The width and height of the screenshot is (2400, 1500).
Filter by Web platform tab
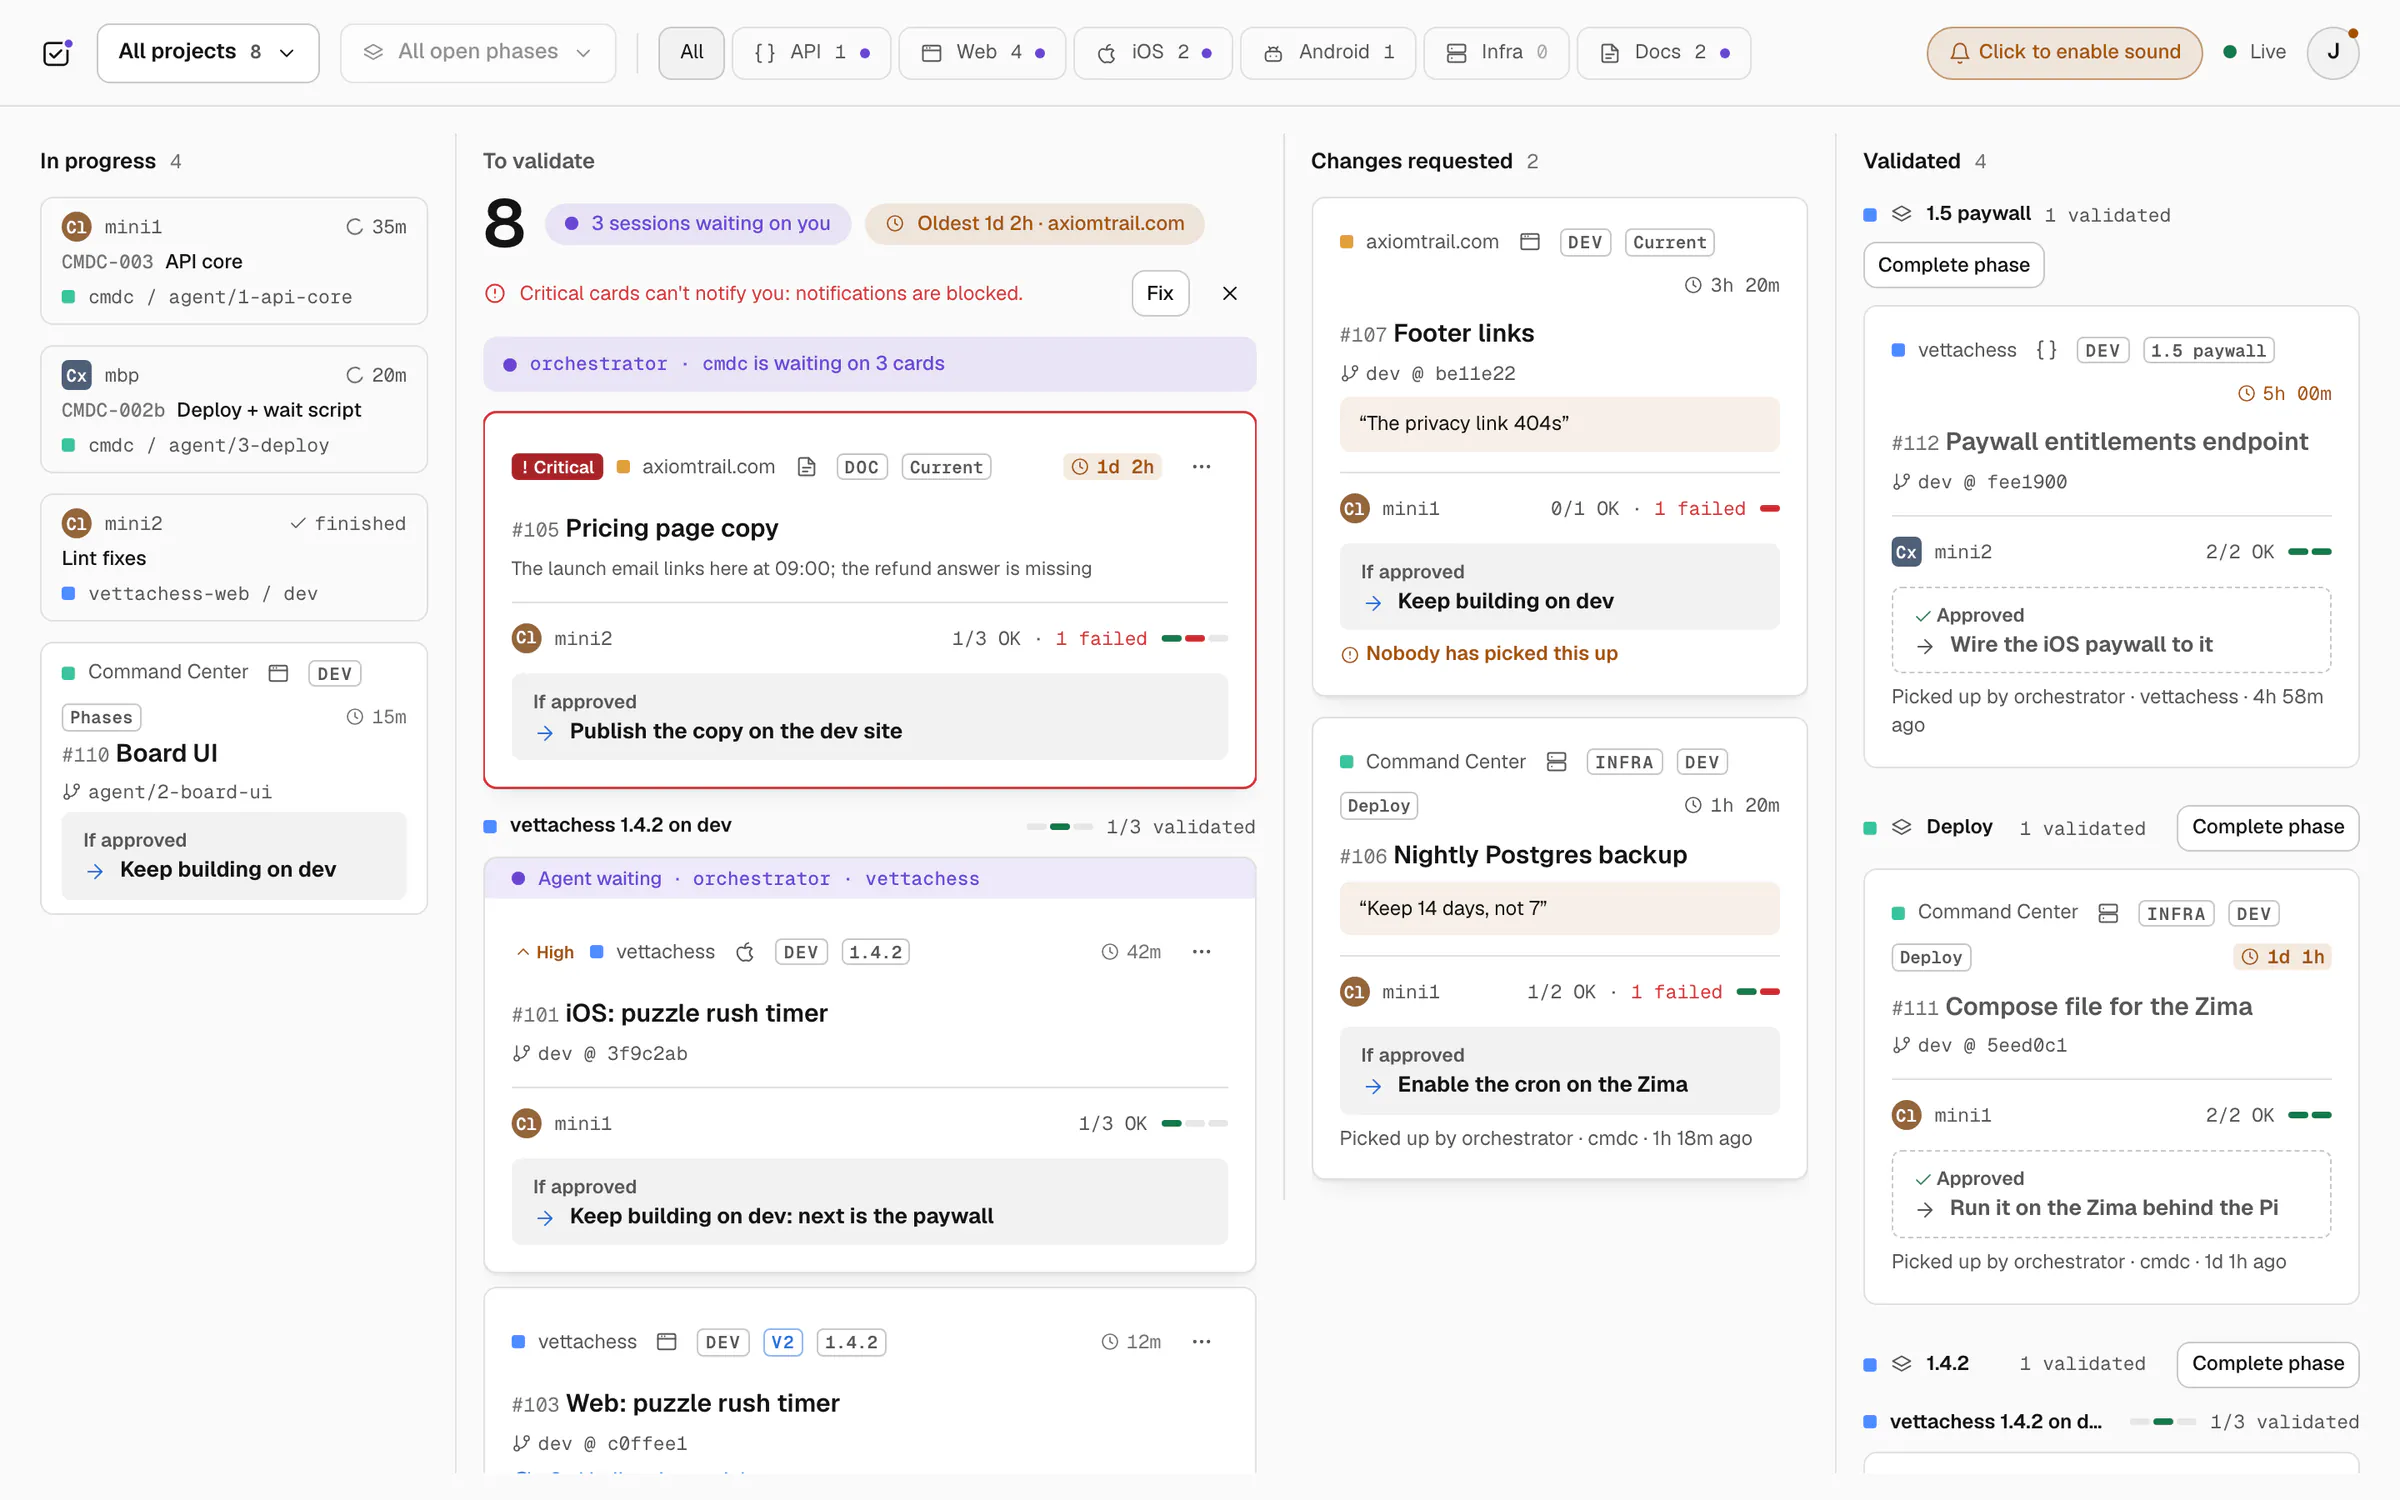tap(982, 52)
